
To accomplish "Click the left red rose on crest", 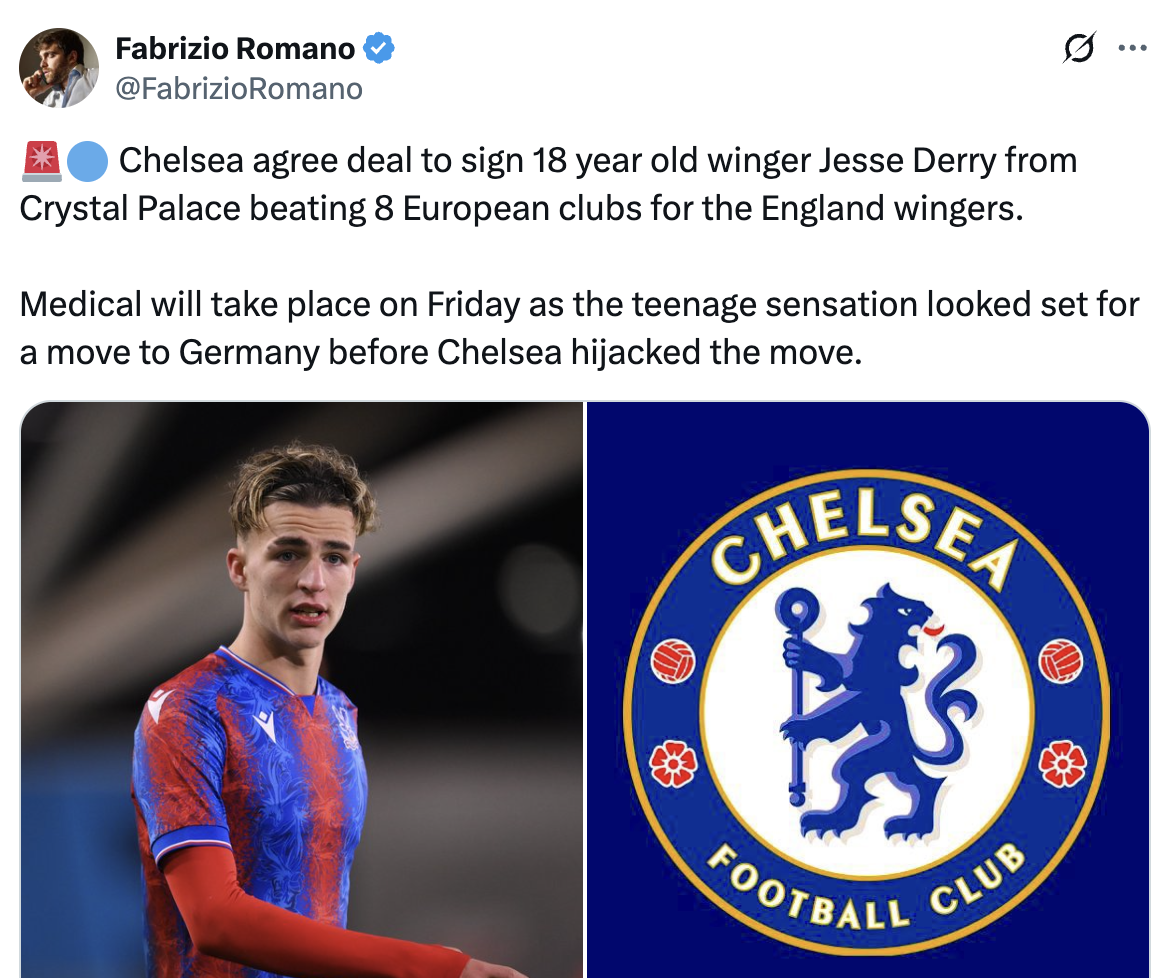I will (673, 764).
